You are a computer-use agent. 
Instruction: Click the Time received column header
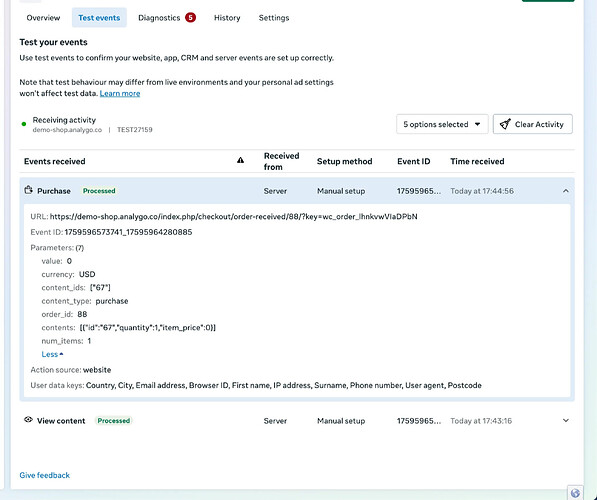[477, 161]
